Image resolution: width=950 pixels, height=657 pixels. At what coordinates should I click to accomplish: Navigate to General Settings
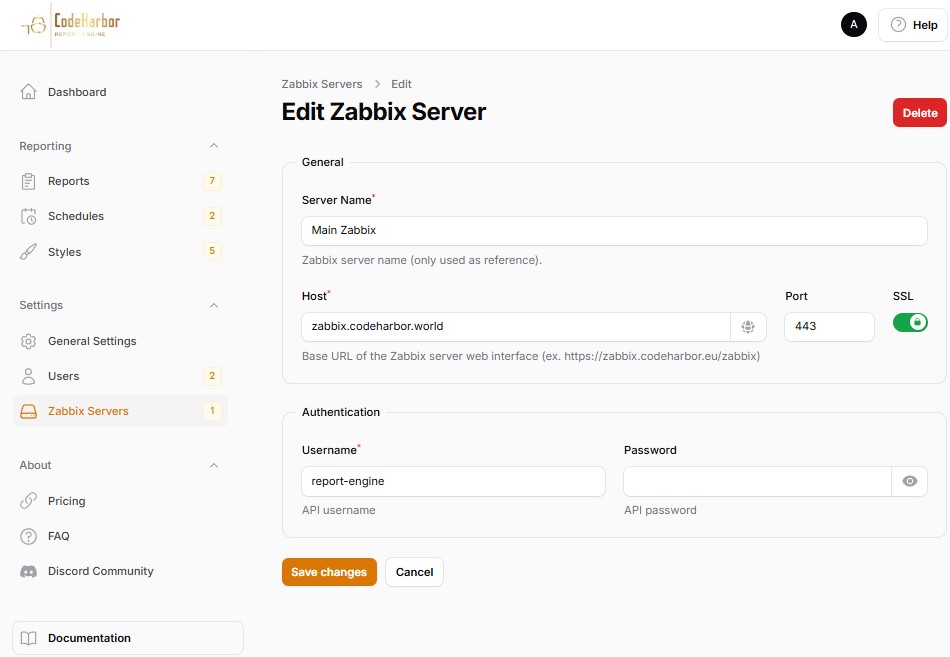pos(120,341)
